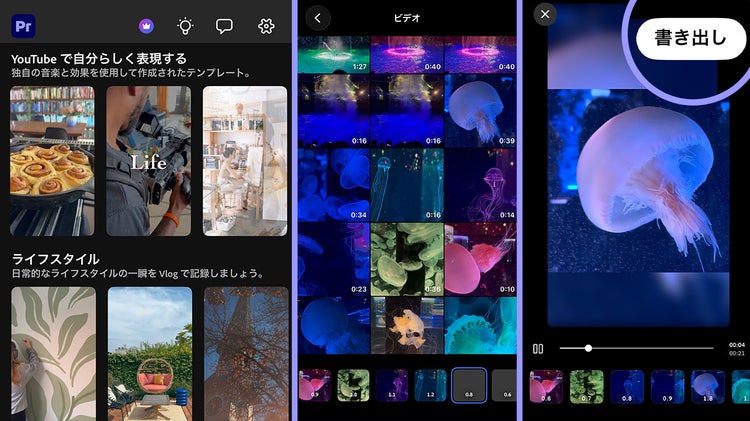This screenshot has width=750, height=421.
Task: Select the 1.1 purple clip slot in picker
Action: (x=392, y=385)
